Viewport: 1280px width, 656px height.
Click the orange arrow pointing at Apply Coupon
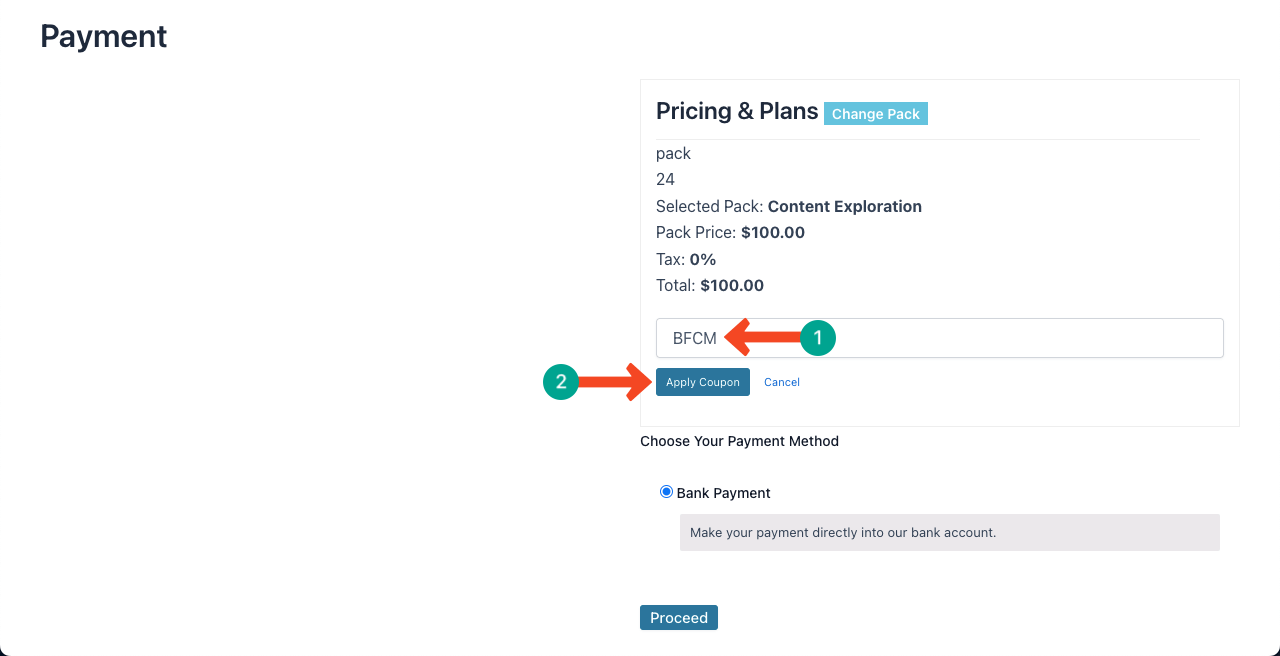coord(615,381)
